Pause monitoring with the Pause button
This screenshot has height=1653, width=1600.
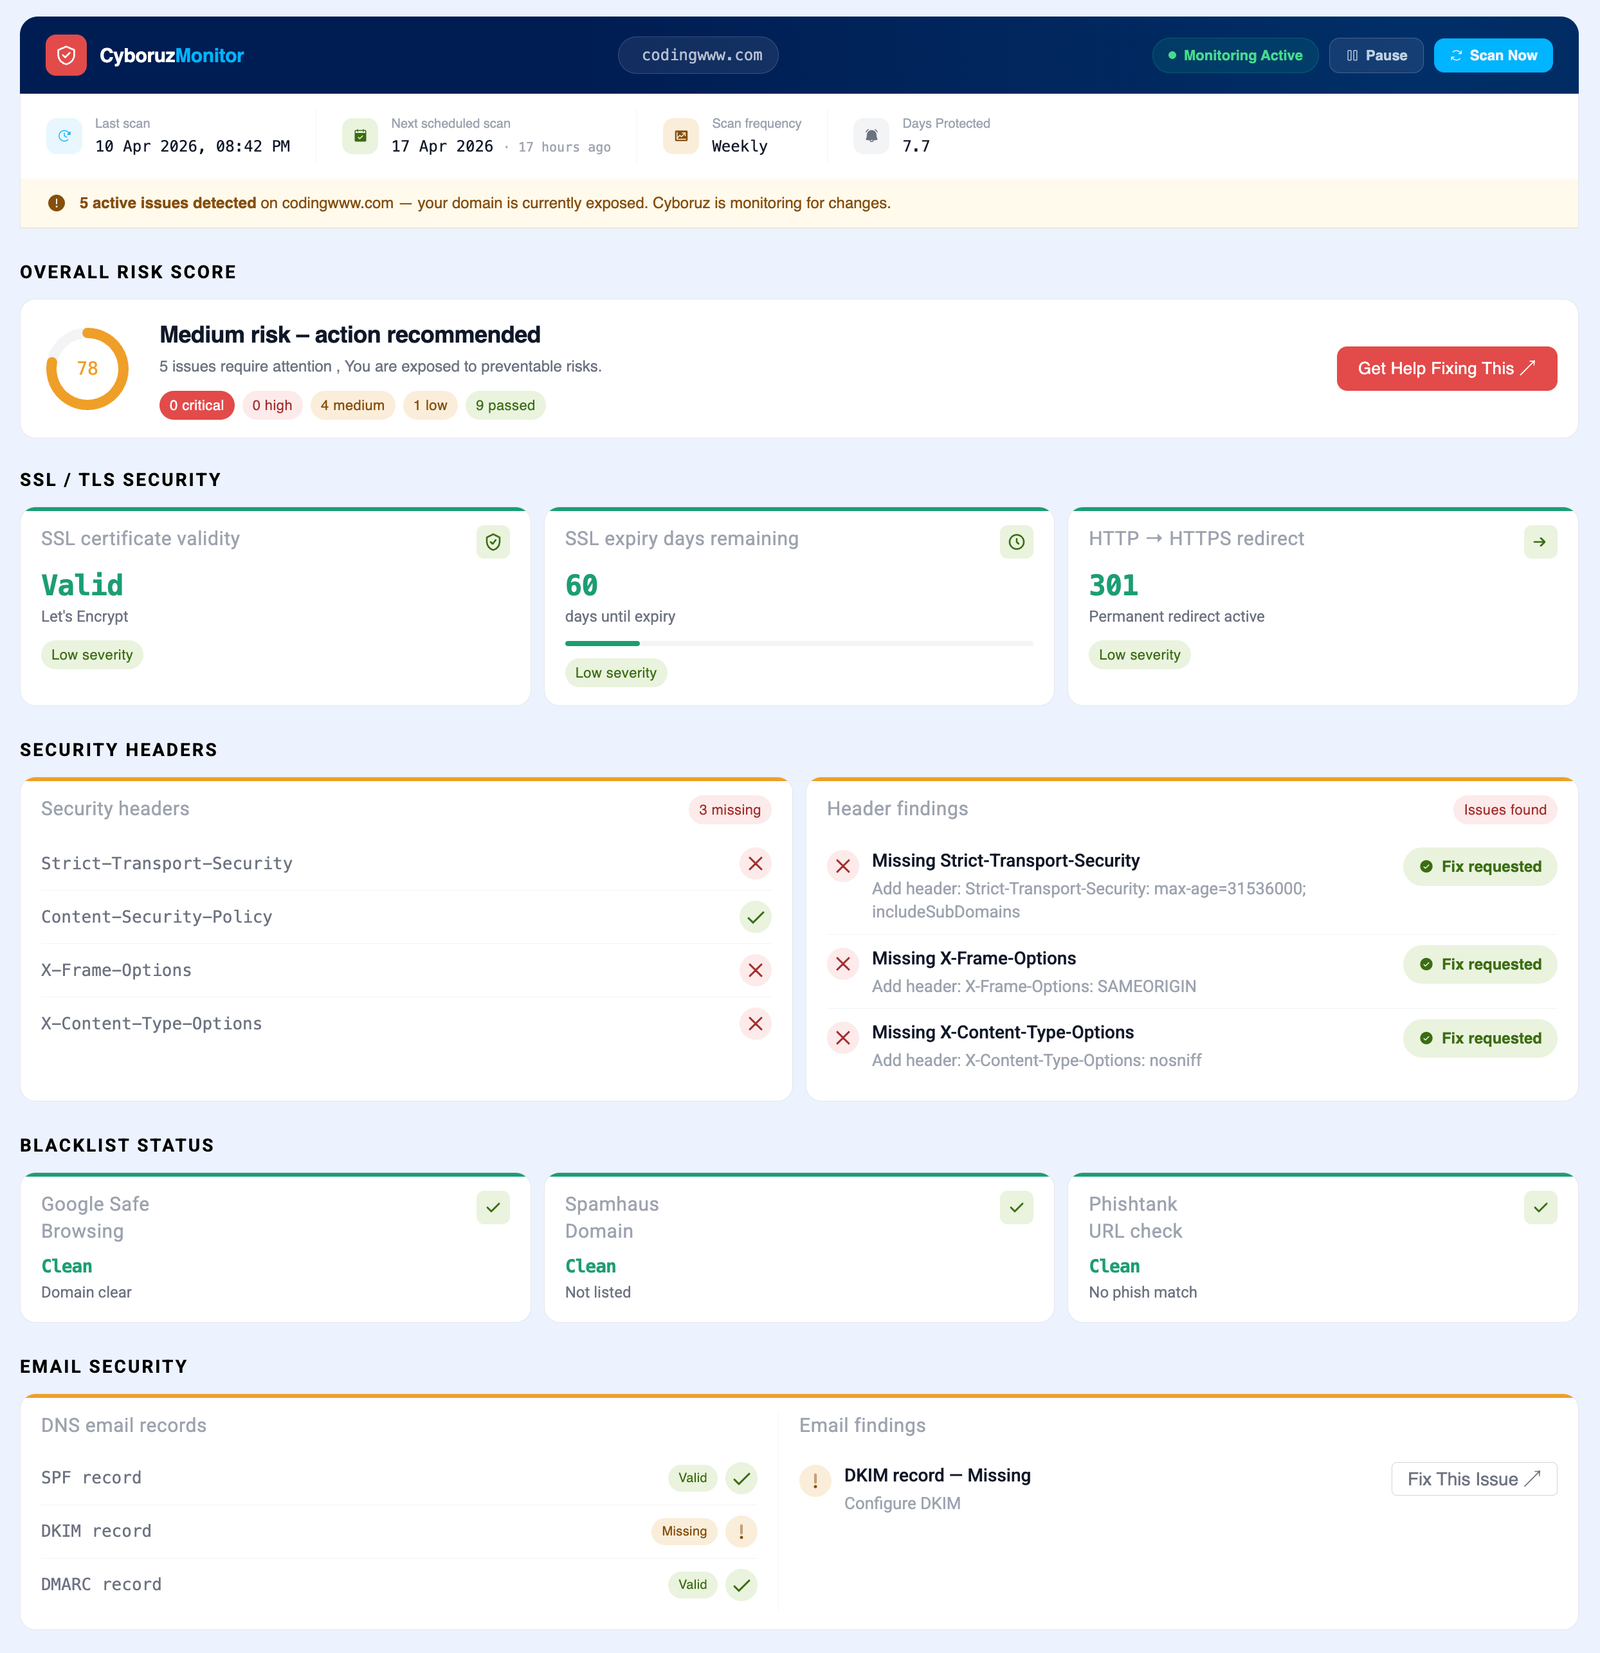pos(1376,56)
